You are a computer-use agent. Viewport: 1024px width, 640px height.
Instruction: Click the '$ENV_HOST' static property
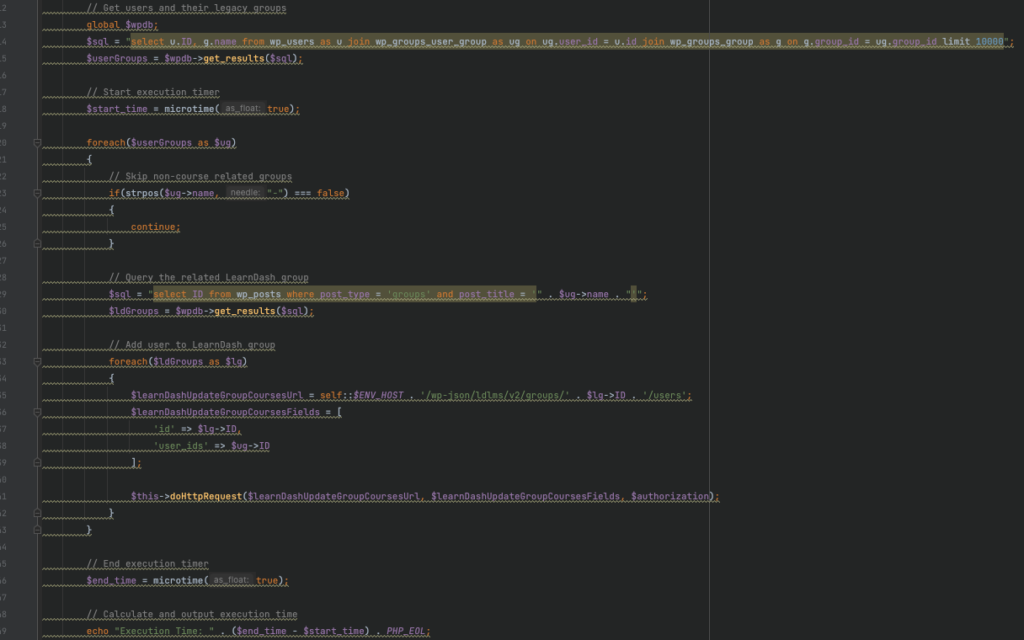click(378, 396)
